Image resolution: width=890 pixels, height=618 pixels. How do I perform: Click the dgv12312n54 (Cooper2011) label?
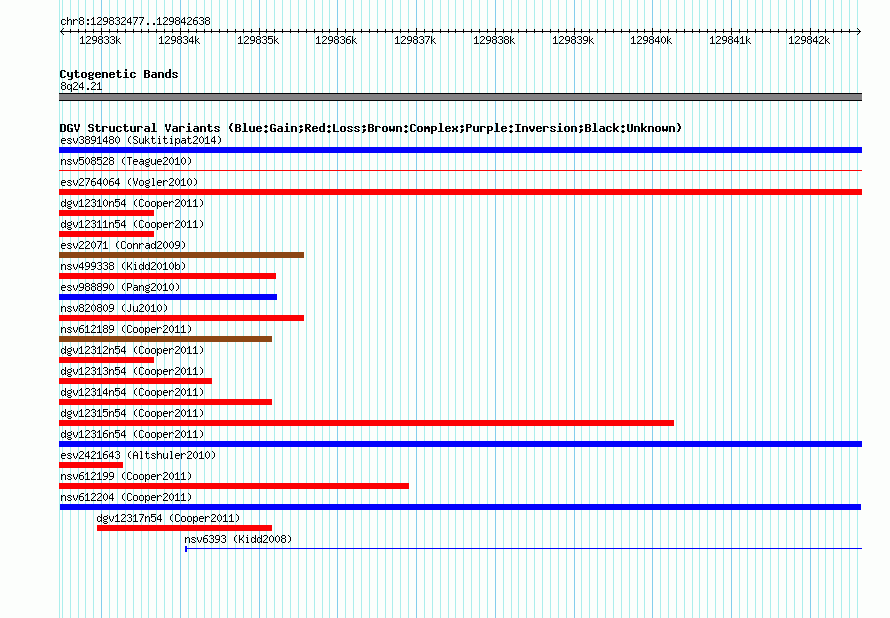pyautogui.click(x=132, y=350)
